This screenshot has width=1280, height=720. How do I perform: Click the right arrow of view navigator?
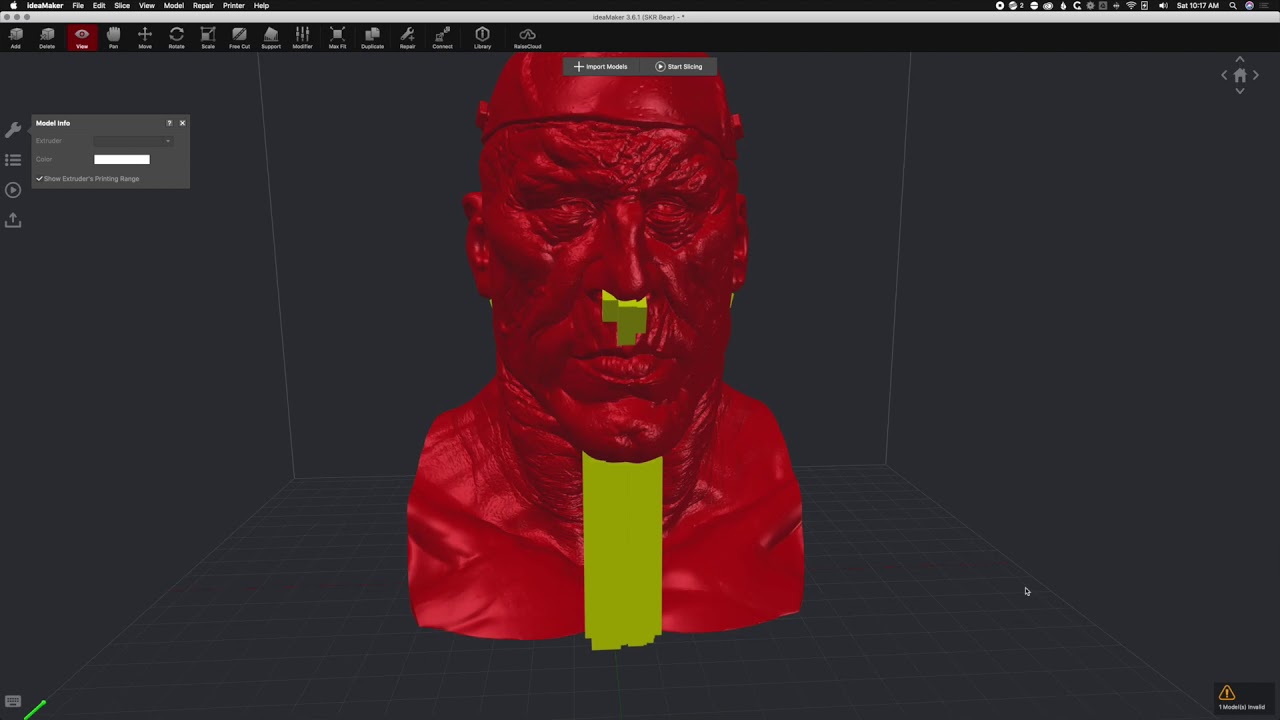click(x=1256, y=75)
